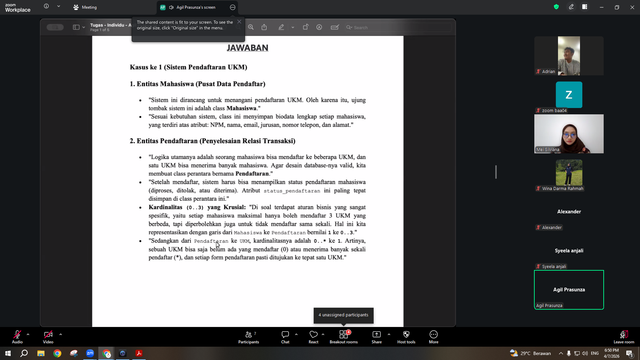
Task: Select the Alexander participant tile
Action: pos(569,212)
